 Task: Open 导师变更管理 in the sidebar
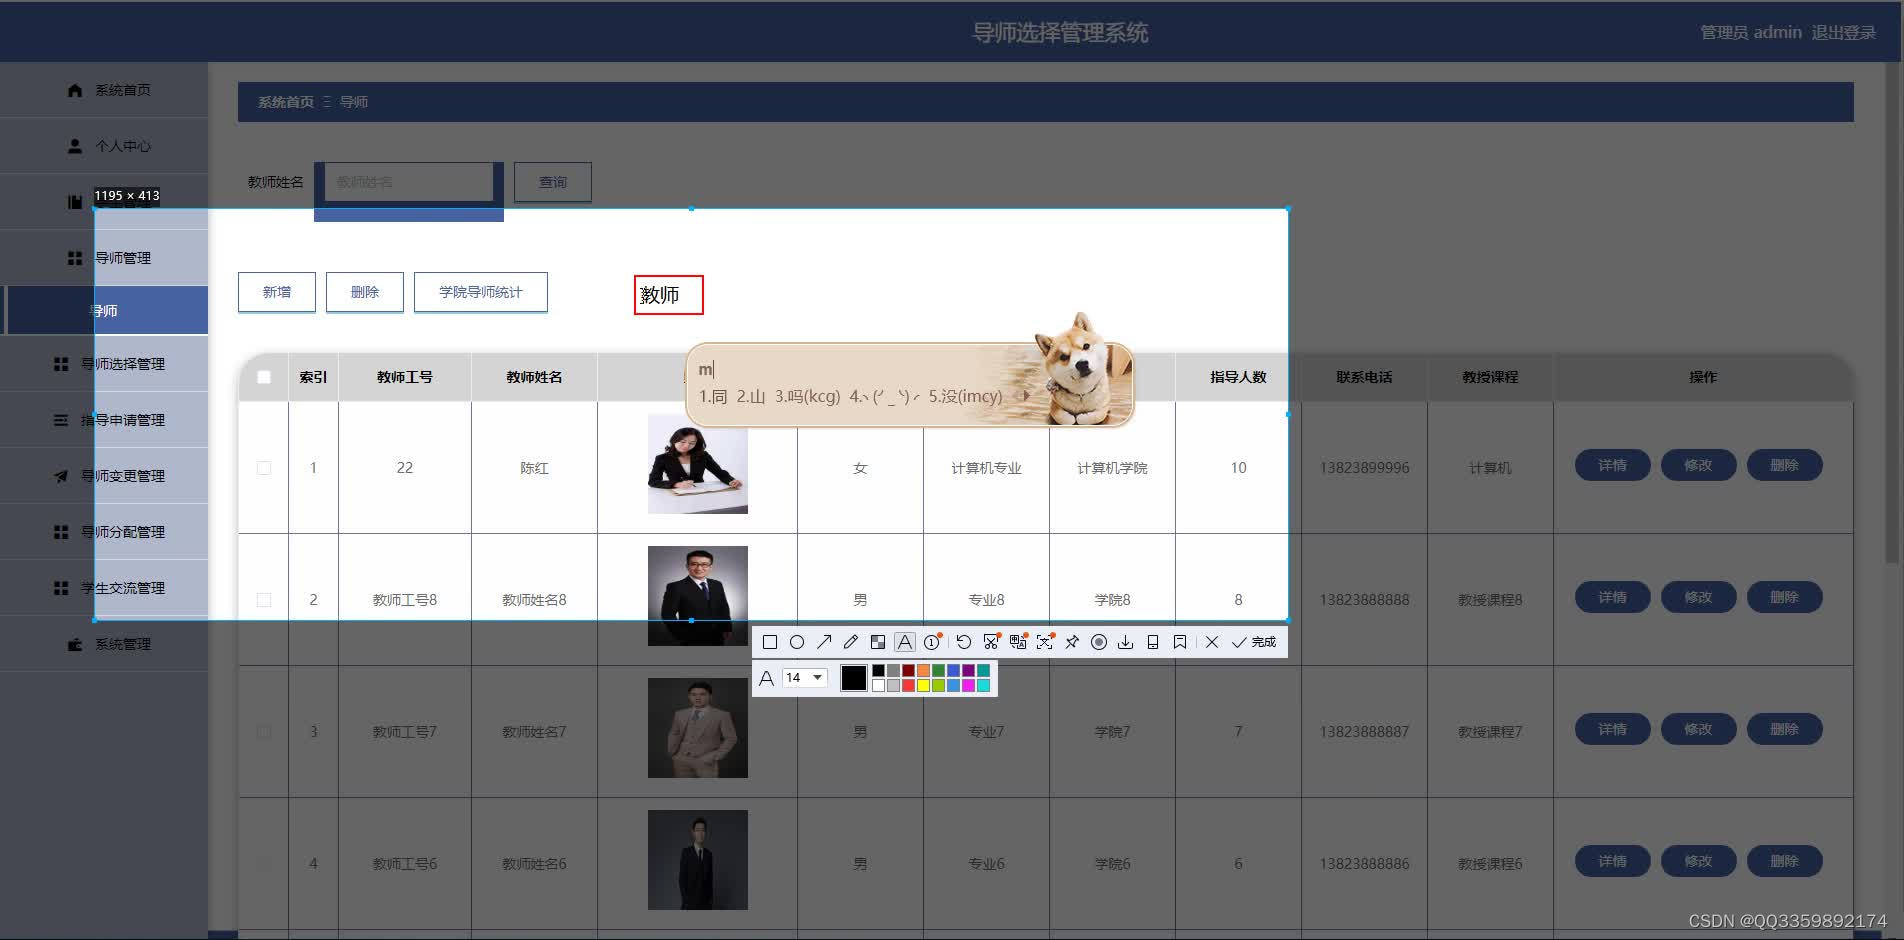[104, 476]
